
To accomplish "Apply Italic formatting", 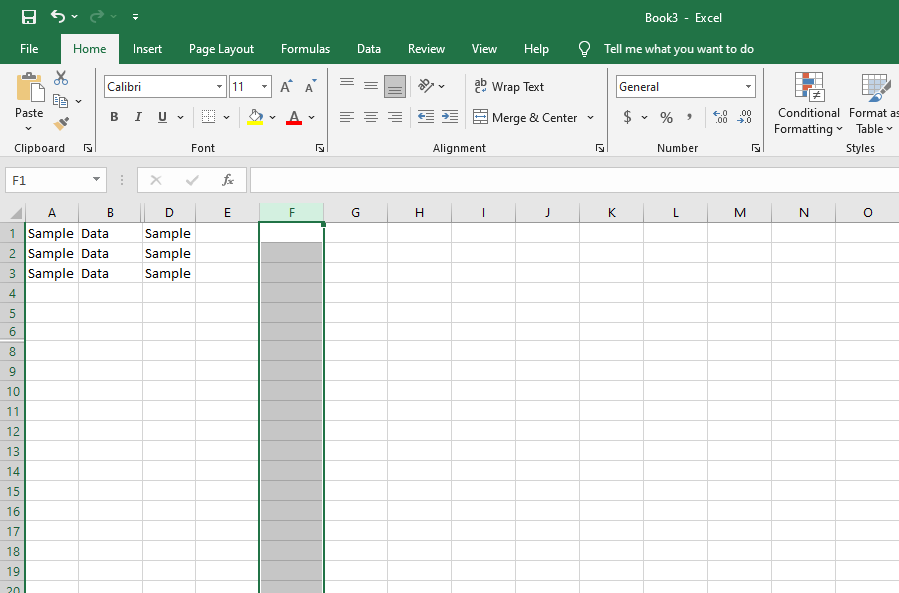I will pos(138,117).
